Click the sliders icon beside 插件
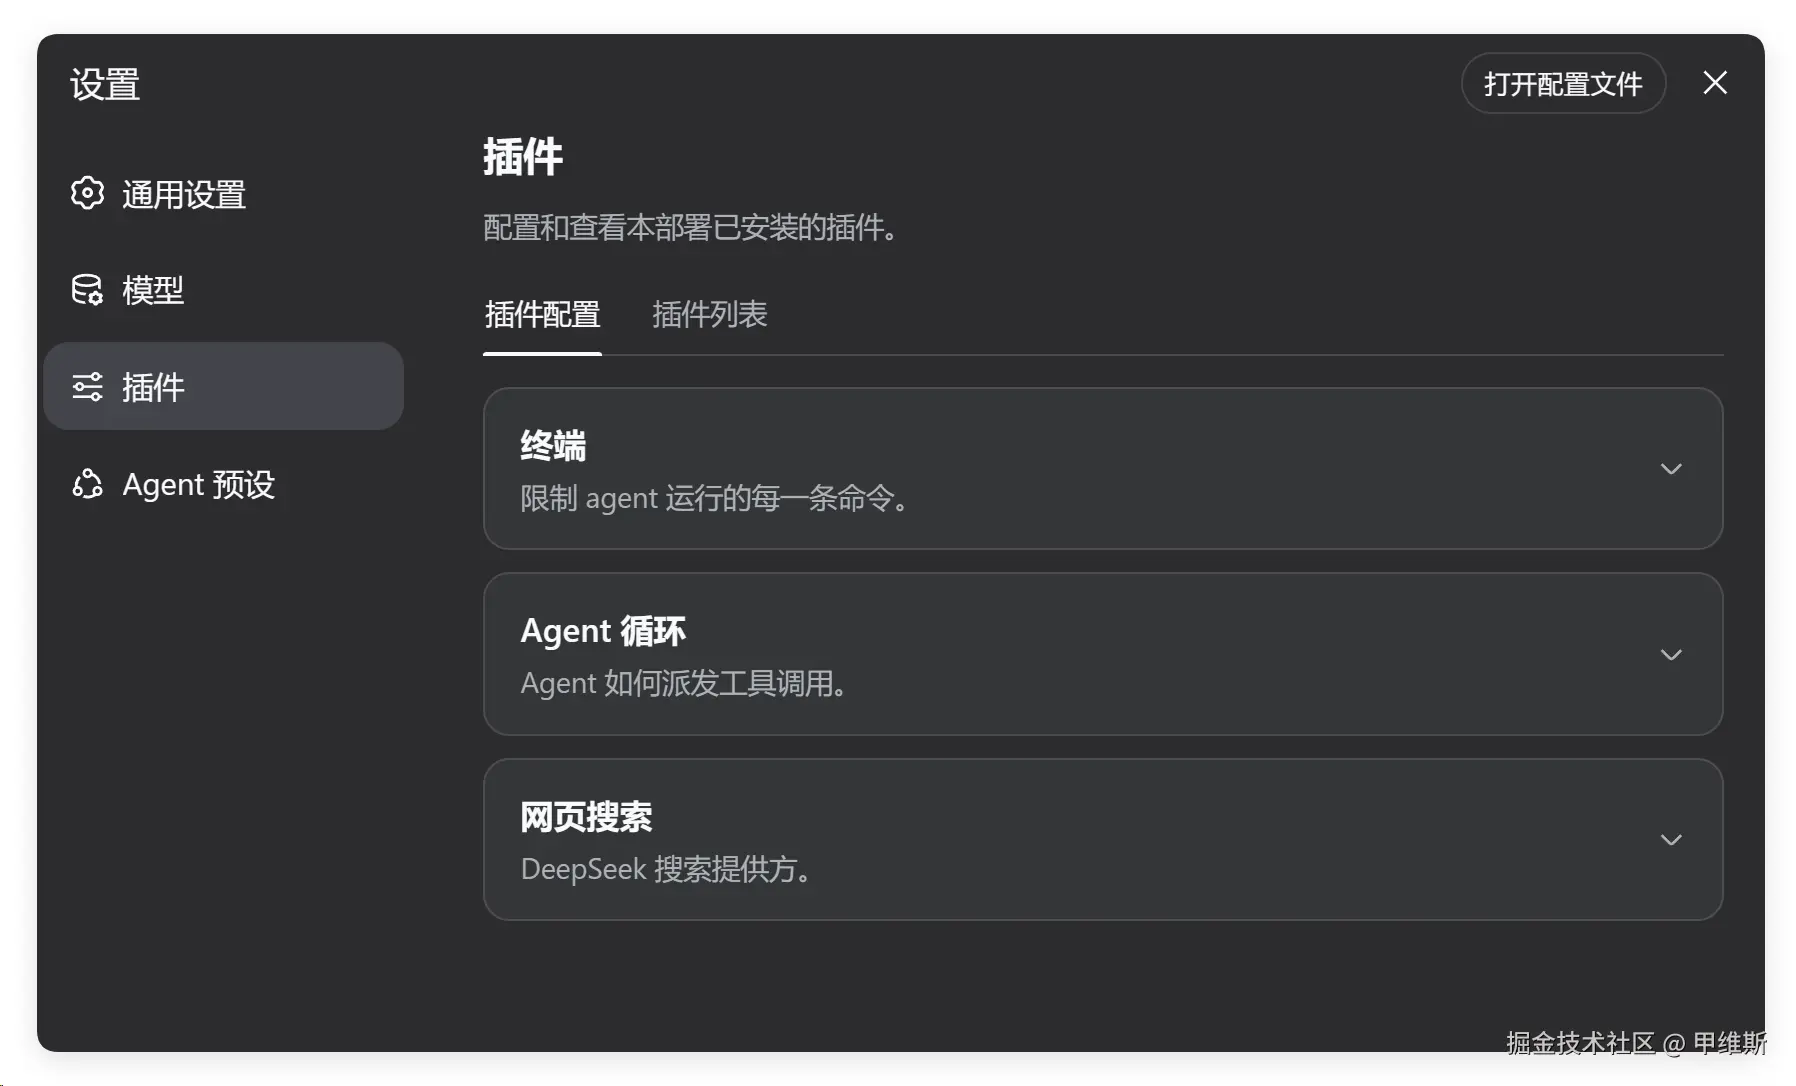The height and width of the screenshot is (1086, 1796). 87,386
